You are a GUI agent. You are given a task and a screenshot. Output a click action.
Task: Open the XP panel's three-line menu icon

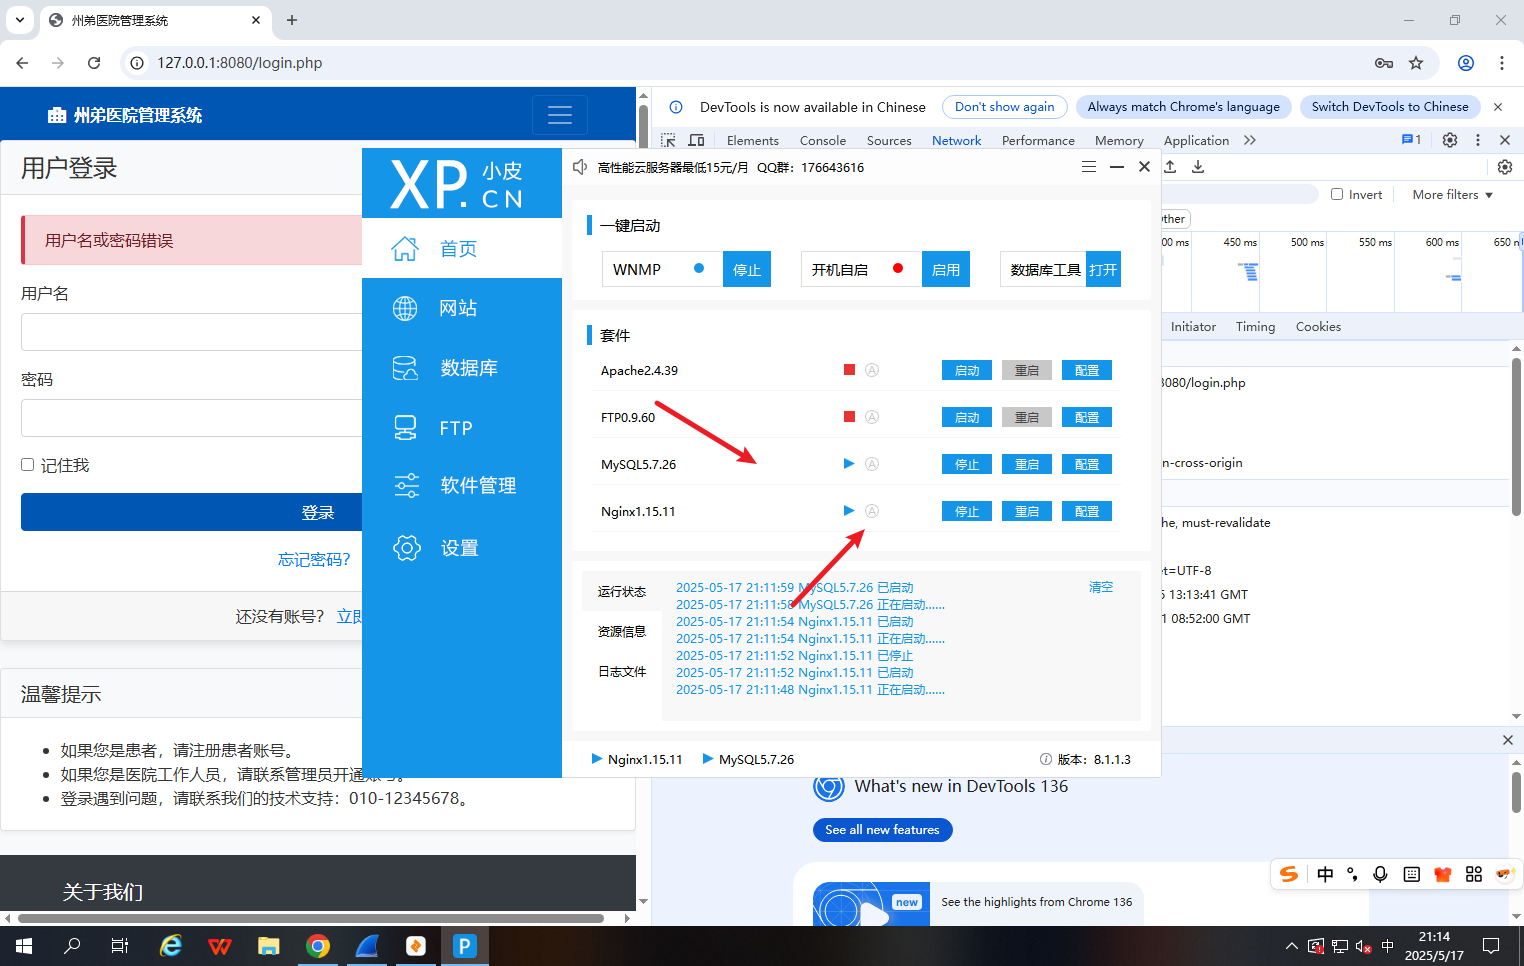click(x=1089, y=167)
